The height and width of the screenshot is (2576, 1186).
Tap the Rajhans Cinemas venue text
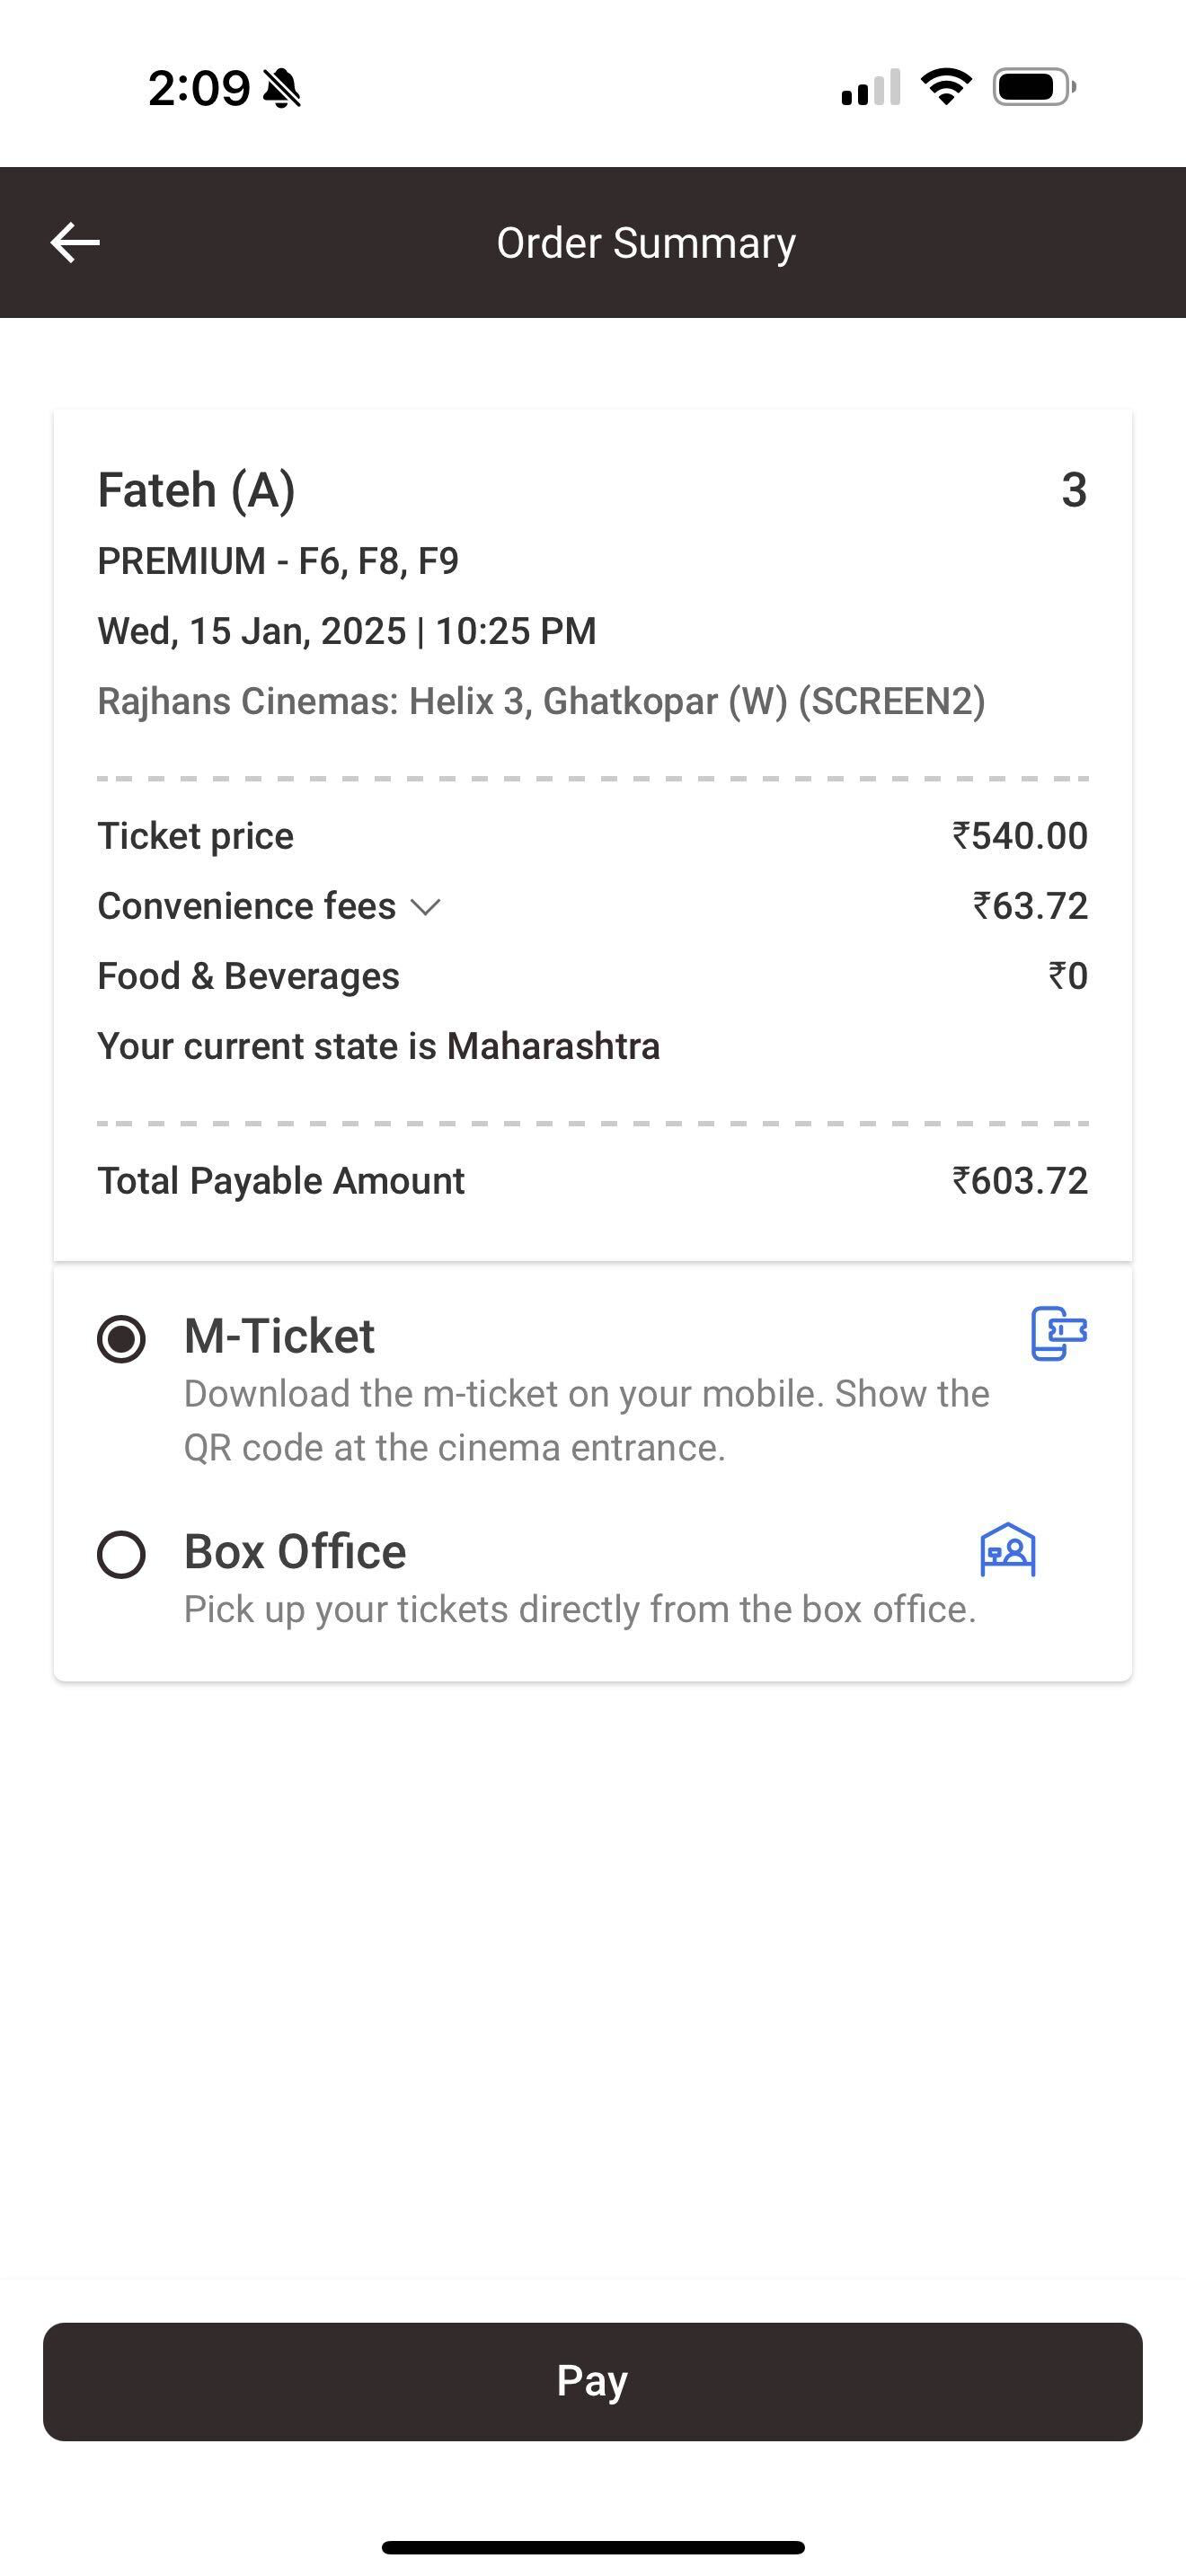pyautogui.click(x=541, y=701)
